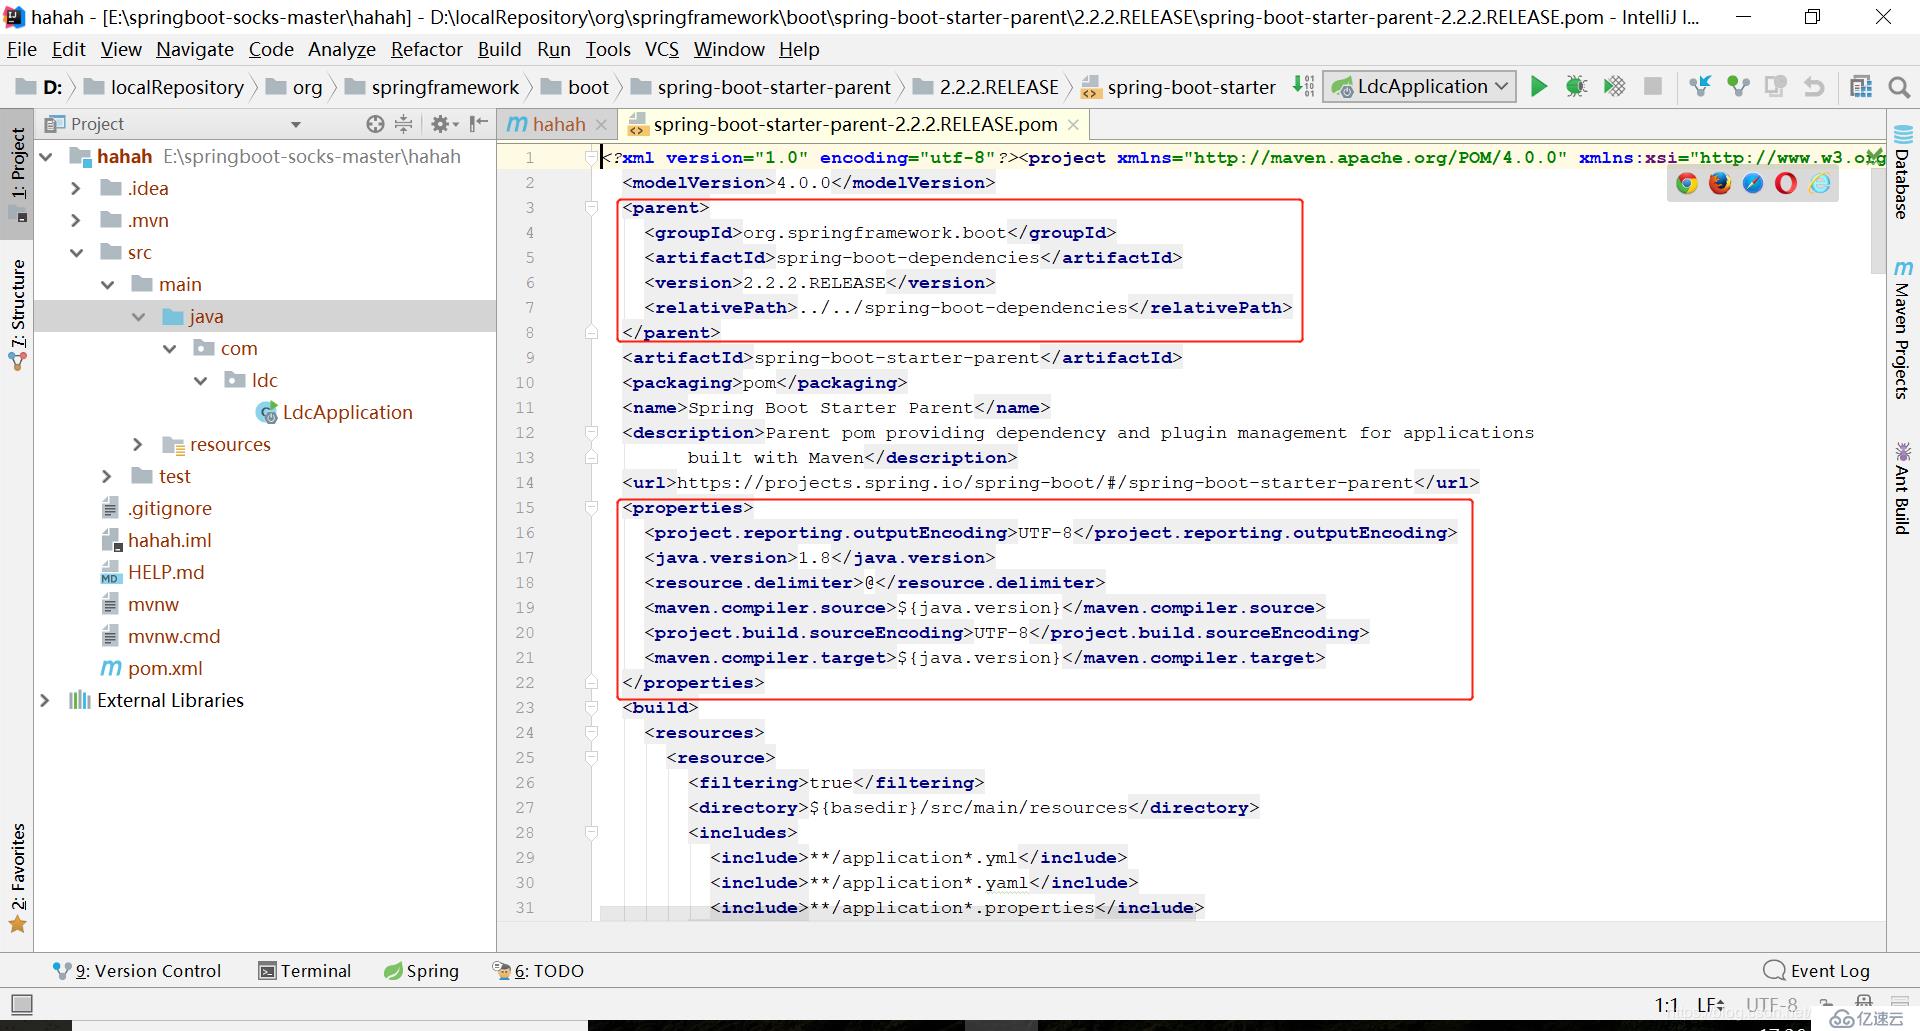Click scroll from source target icon

[375, 124]
